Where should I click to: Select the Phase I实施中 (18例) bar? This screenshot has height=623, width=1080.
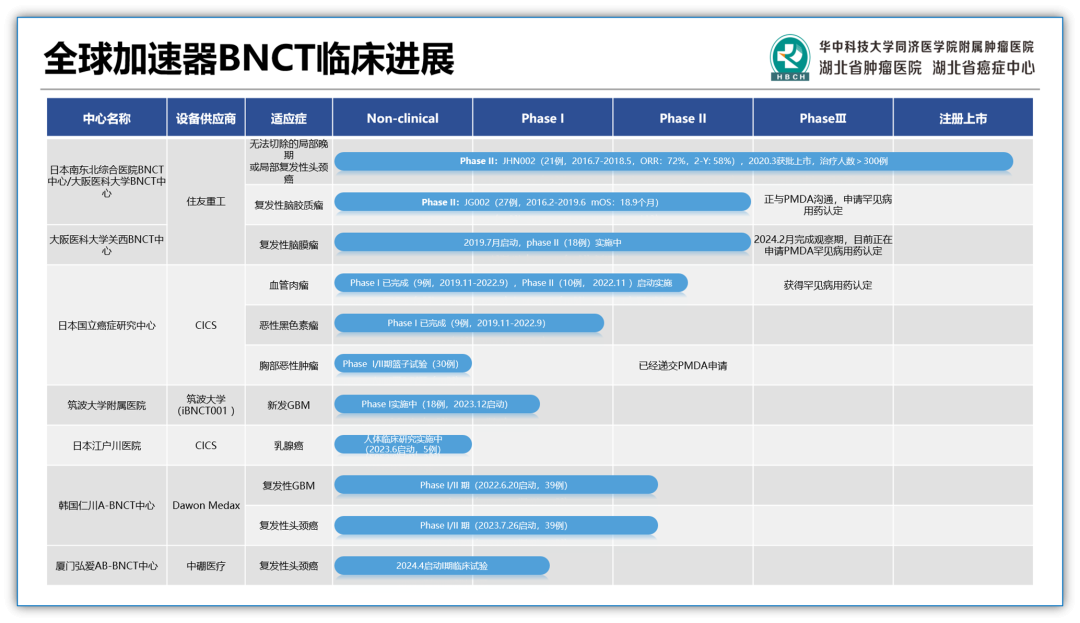pyautogui.click(x=436, y=404)
